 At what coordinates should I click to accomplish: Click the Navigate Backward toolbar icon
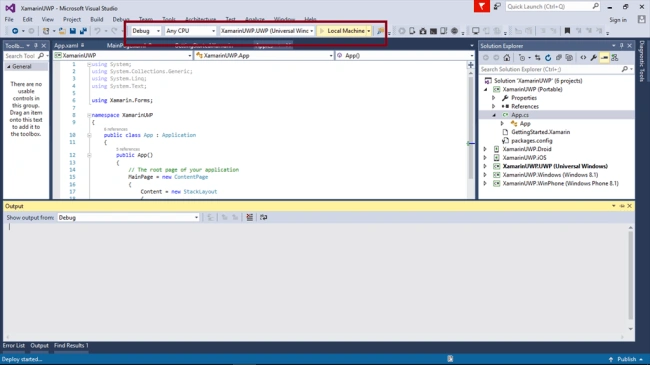coord(15,31)
